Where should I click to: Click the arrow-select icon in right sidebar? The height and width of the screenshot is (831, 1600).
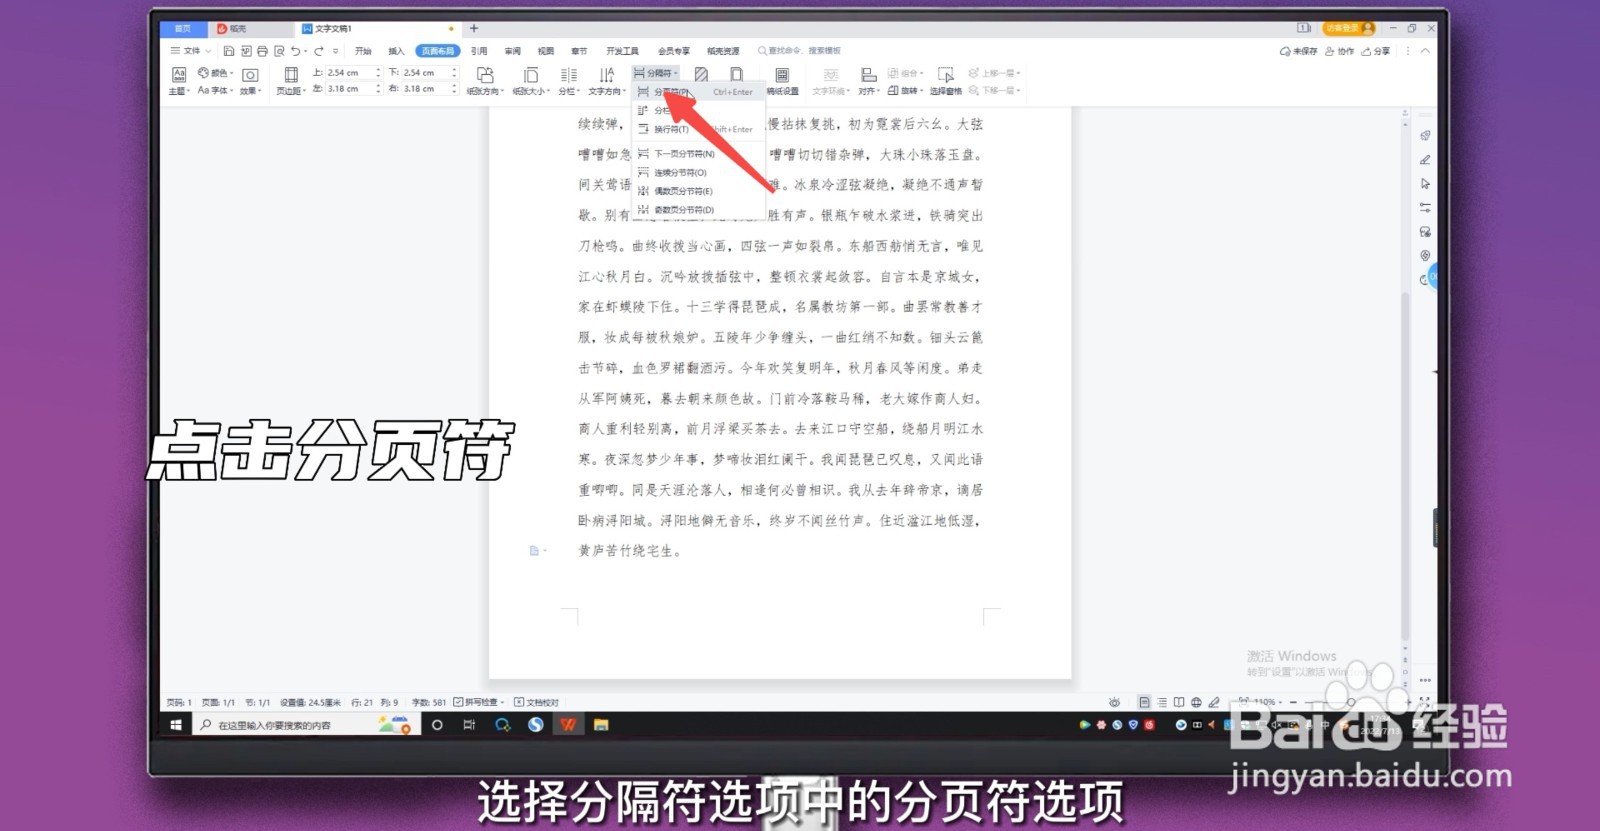click(1425, 184)
